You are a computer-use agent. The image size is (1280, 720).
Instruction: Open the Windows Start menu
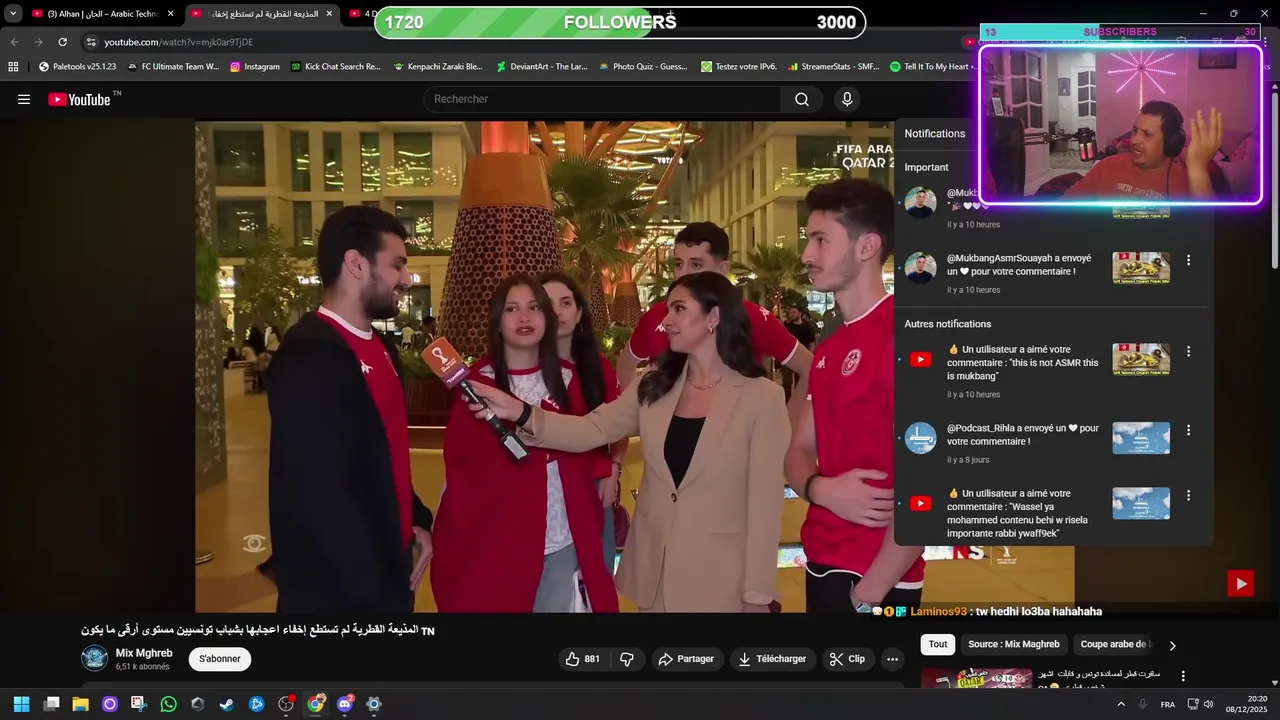click(21, 704)
